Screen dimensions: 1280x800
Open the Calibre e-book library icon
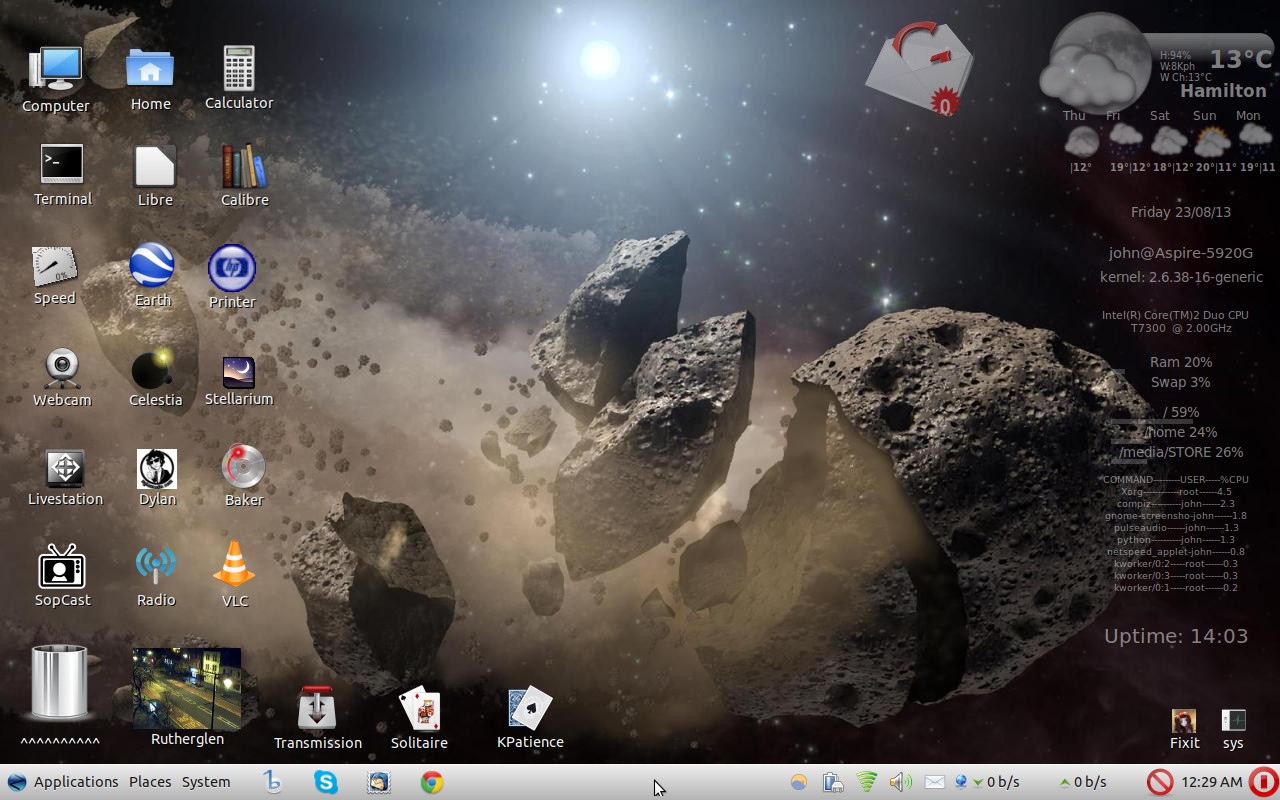tap(244, 166)
